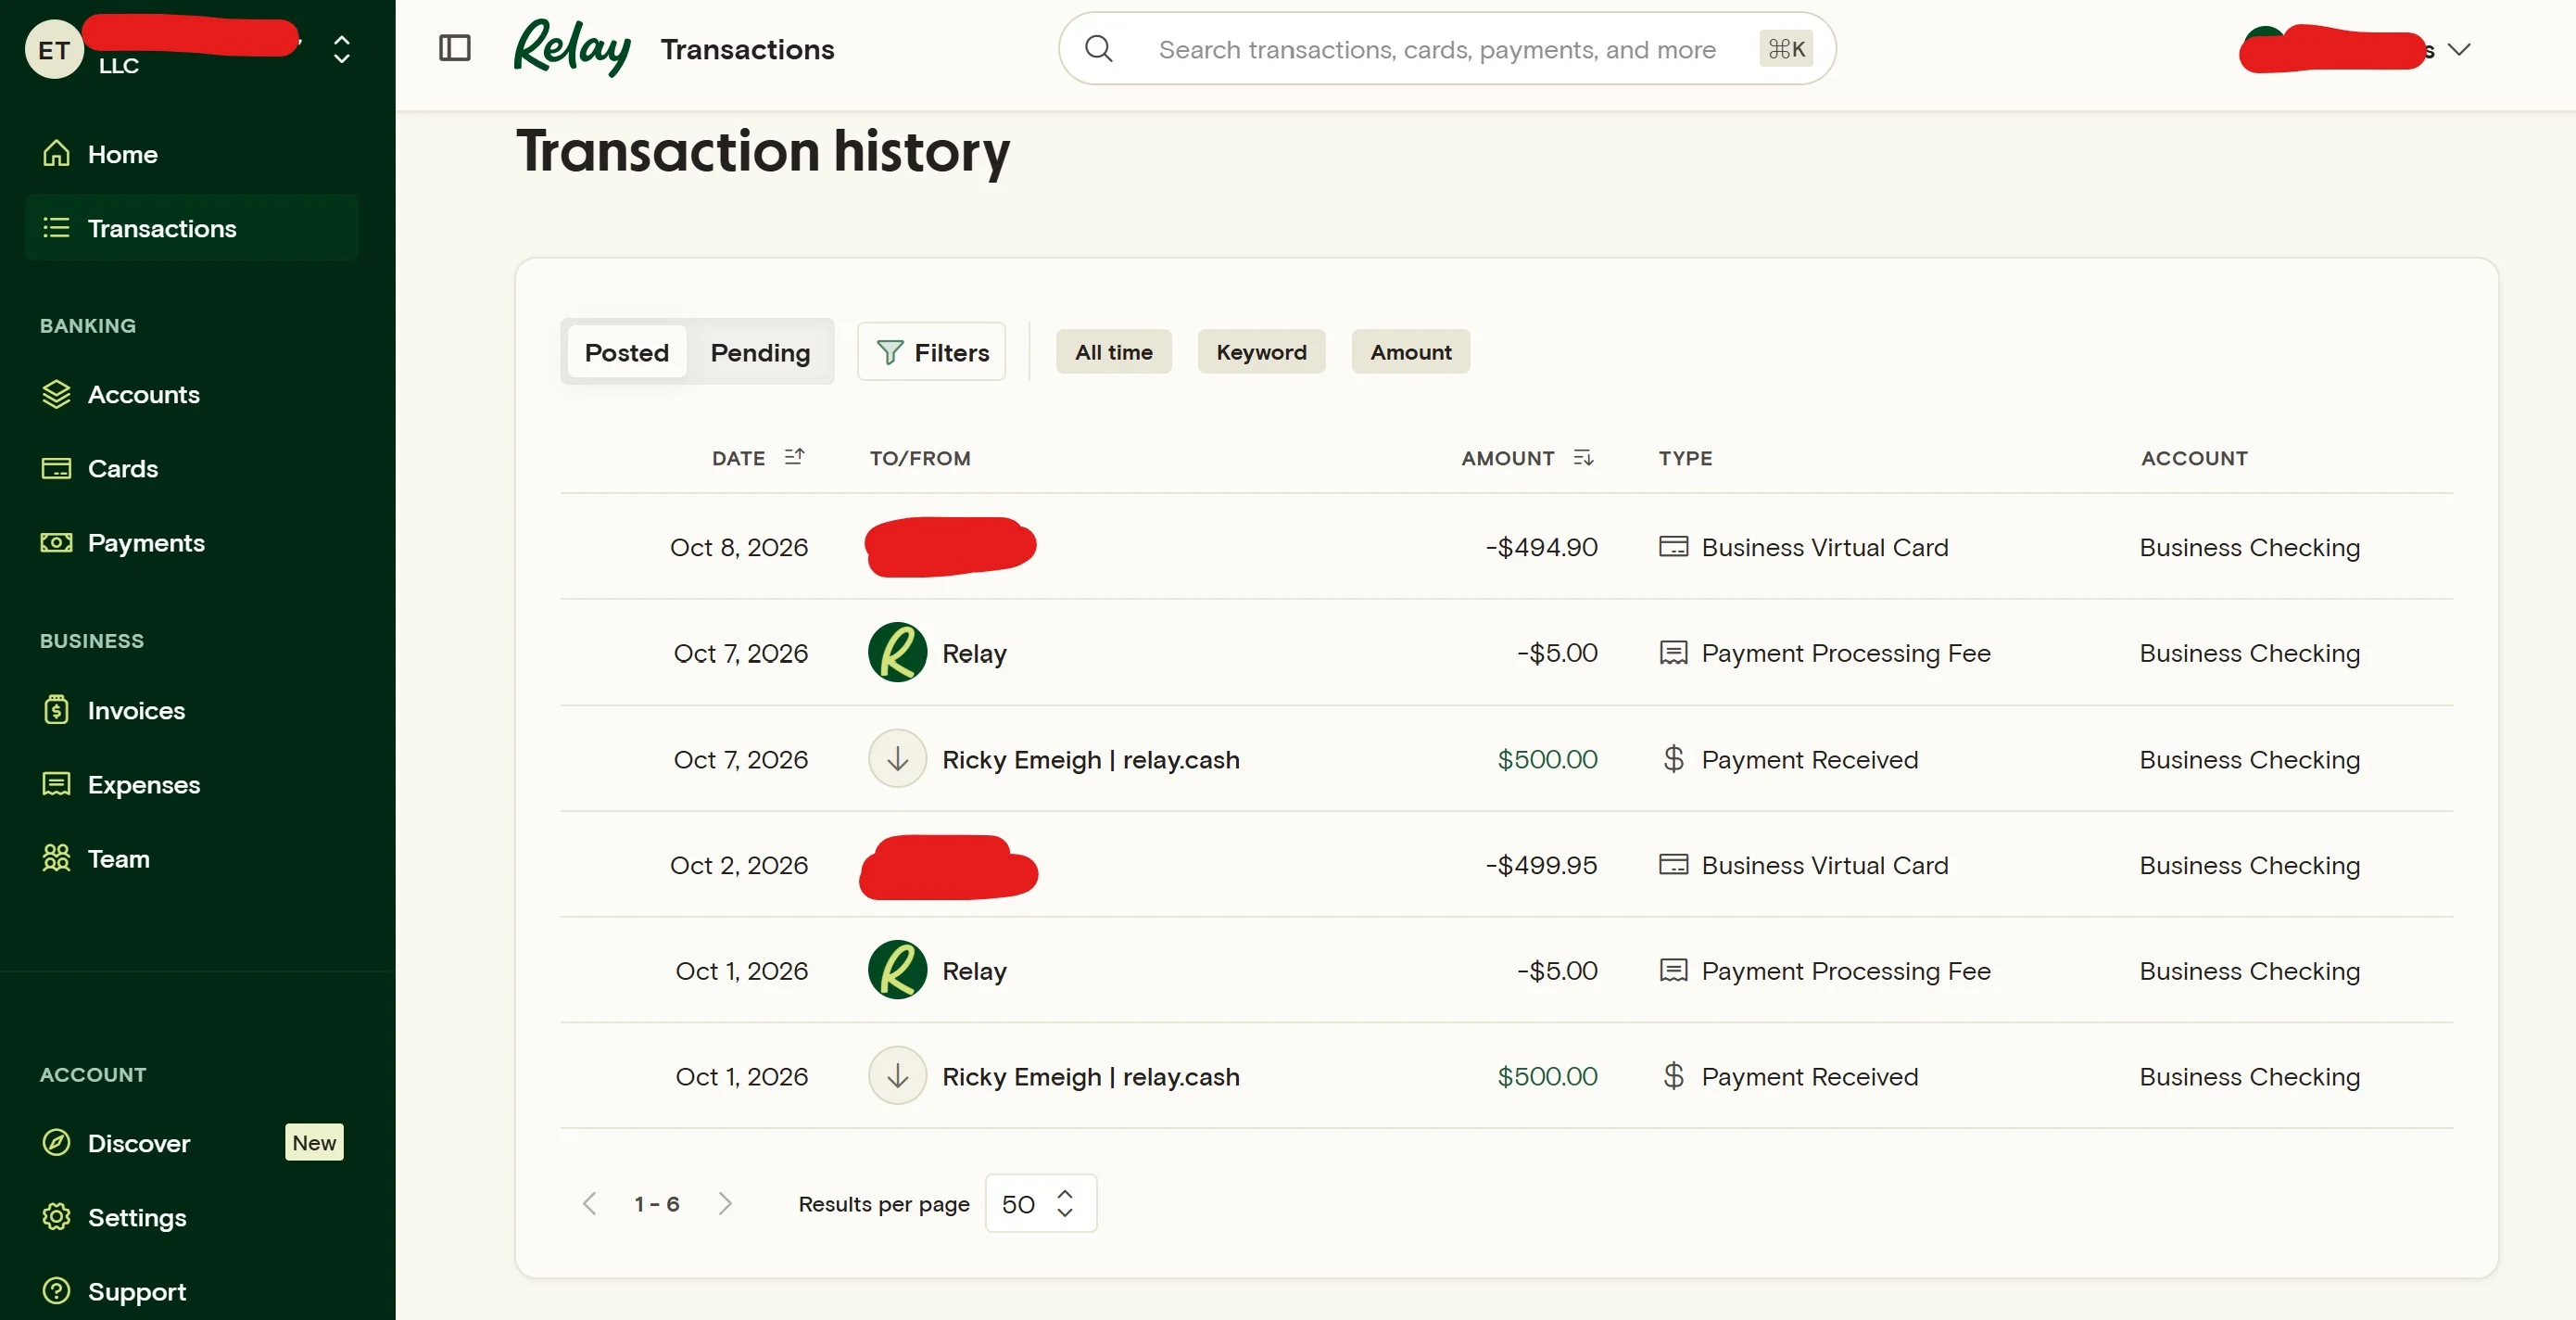Open Home from the sidebar
Viewport: 2576px width, 1320px height.
coord(100,154)
